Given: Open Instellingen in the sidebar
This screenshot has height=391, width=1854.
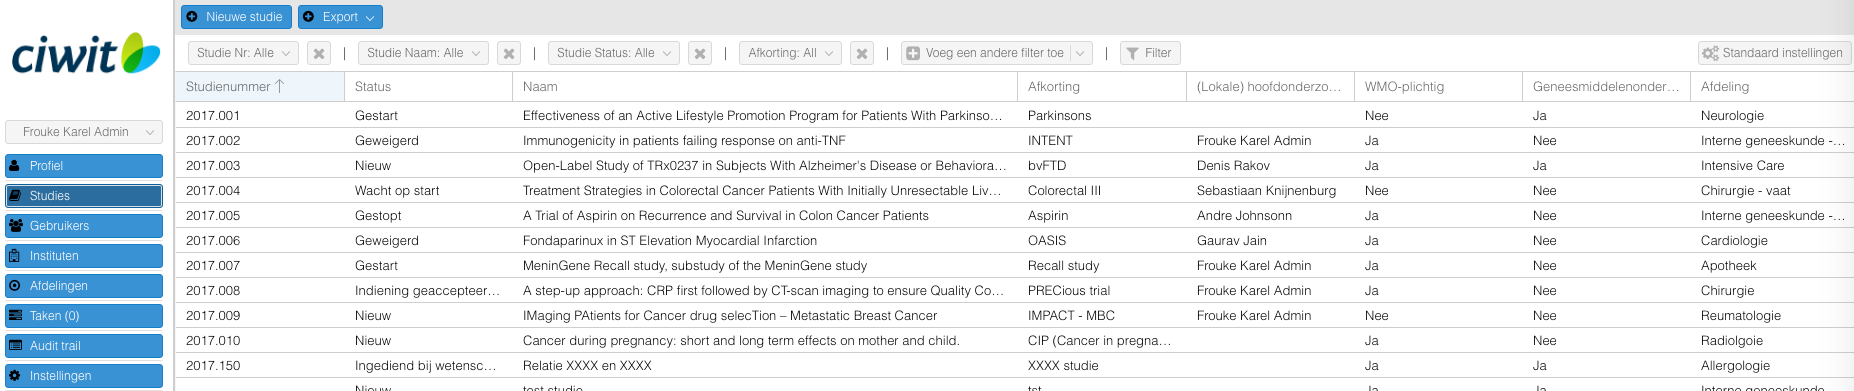Looking at the screenshot, I should click(84, 376).
